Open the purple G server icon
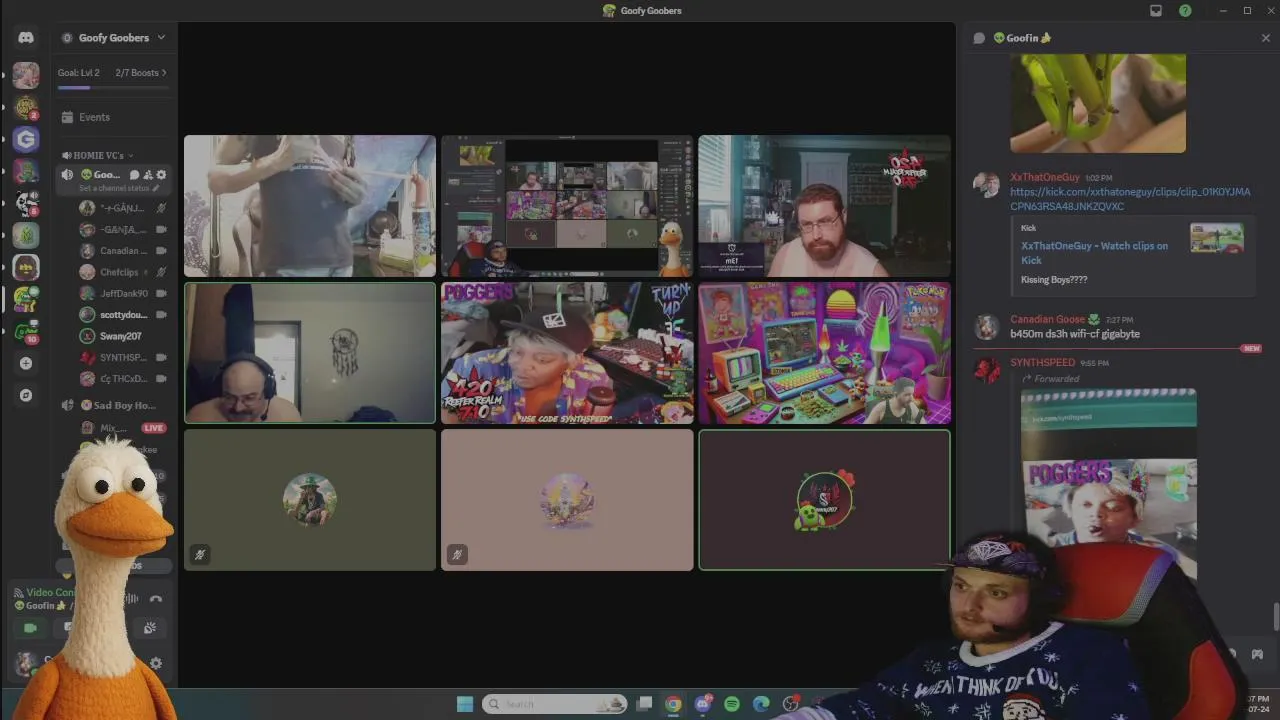Viewport: 1280px width, 720px height. coord(26,139)
